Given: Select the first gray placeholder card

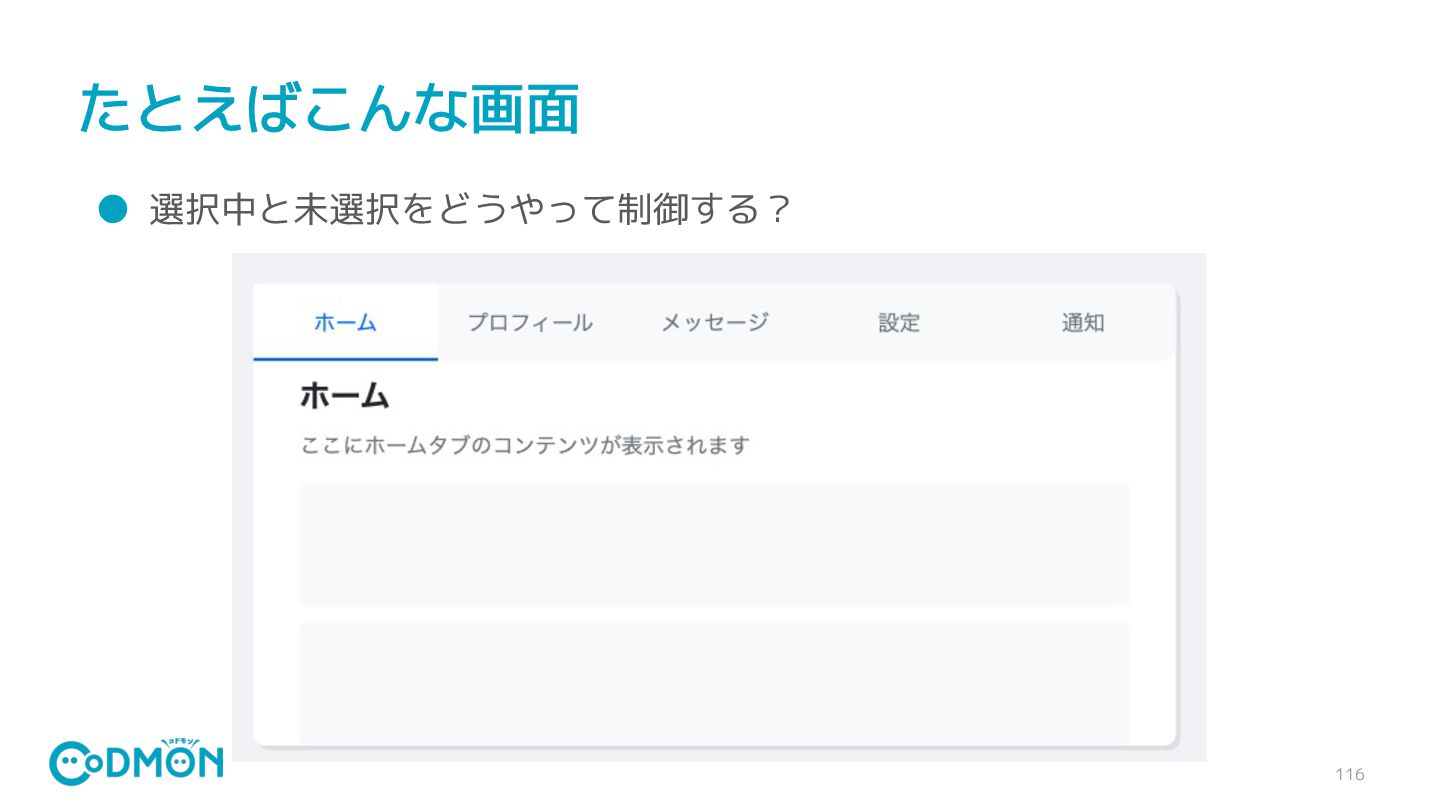Looking at the screenshot, I should click(x=714, y=545).
